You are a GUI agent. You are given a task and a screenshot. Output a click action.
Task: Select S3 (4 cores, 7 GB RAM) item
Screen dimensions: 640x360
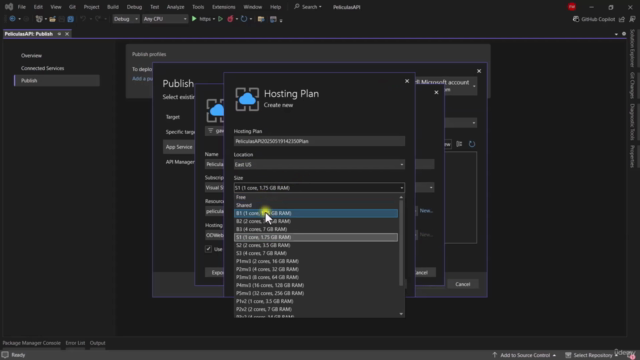316,253
